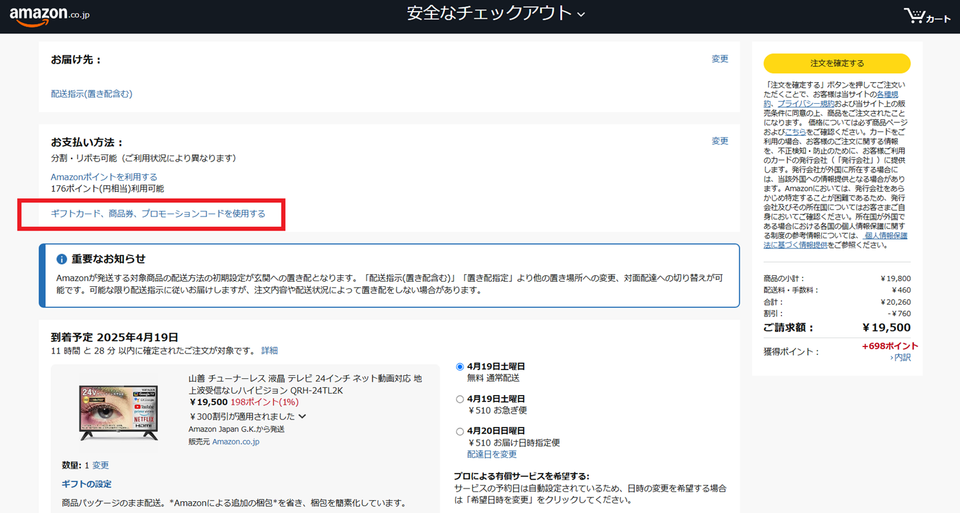Click the Amazon.co.jp logo
960x513 pixels.
click(50, 14)
